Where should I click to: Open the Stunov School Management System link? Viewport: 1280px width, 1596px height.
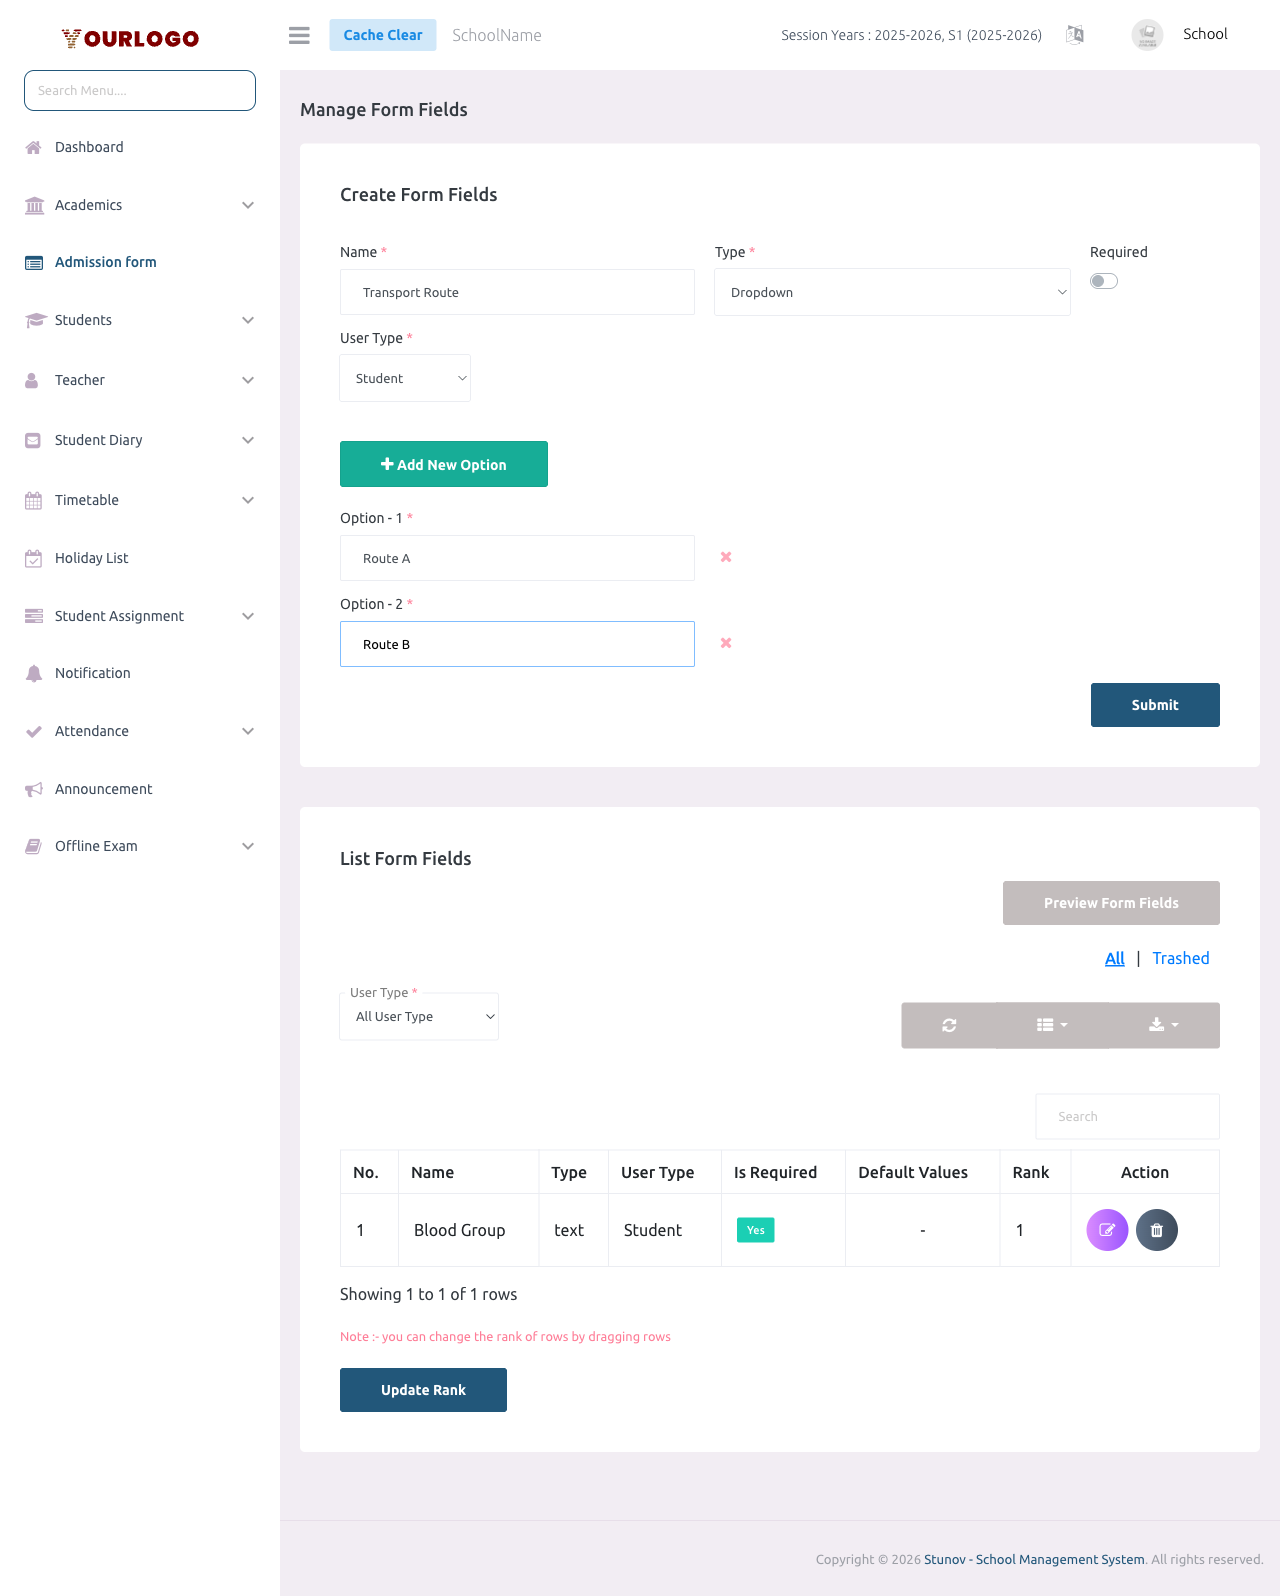1034,1559
